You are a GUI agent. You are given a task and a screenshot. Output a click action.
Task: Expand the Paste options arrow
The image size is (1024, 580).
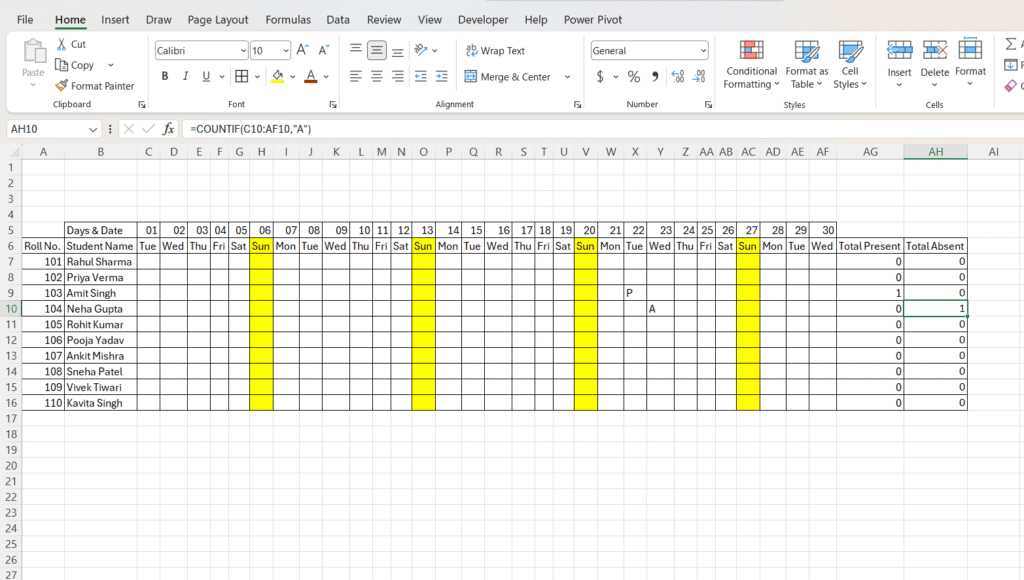tap(33, 85)
